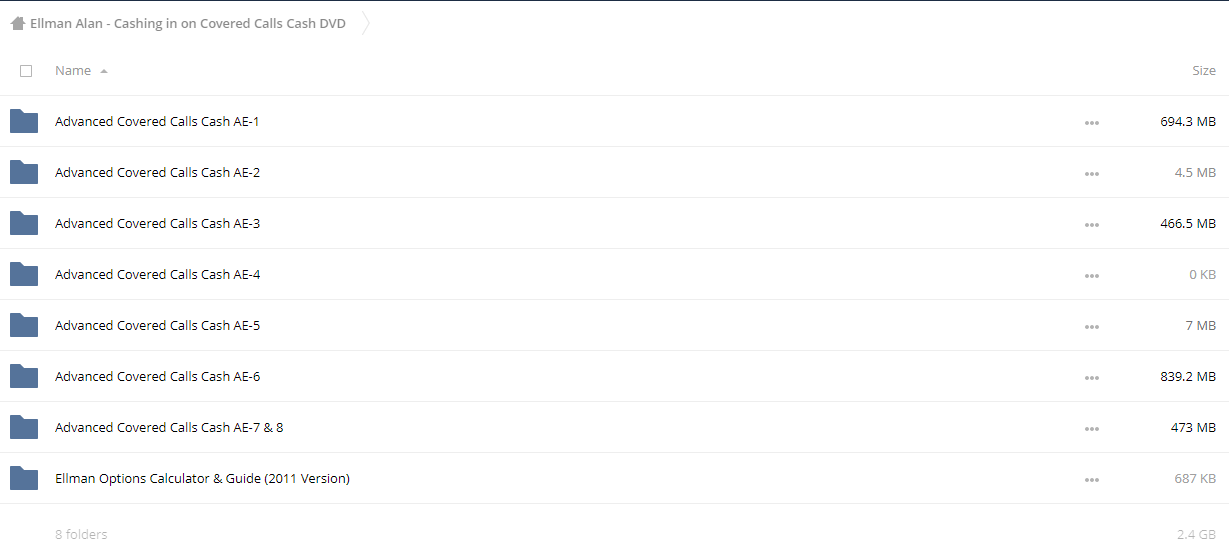Click the home icon in the breadcrumb
This screenshot has width=1229, height=560.
[x=17, y=24]
